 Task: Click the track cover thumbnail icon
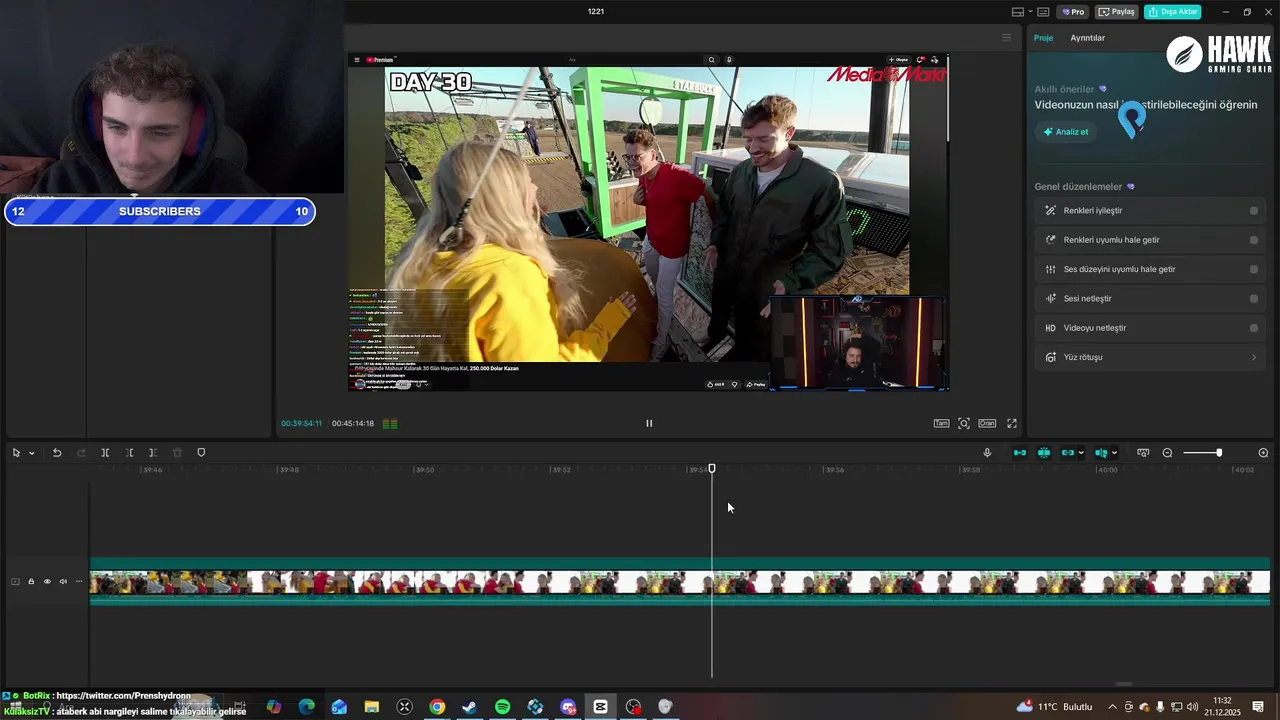point(15,581)
